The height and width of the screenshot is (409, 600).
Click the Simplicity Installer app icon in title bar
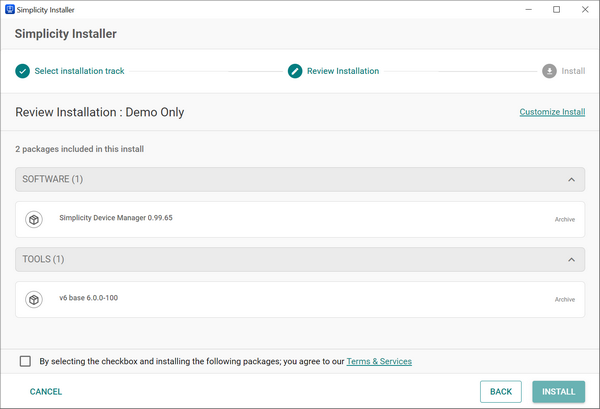coord(10,10)
